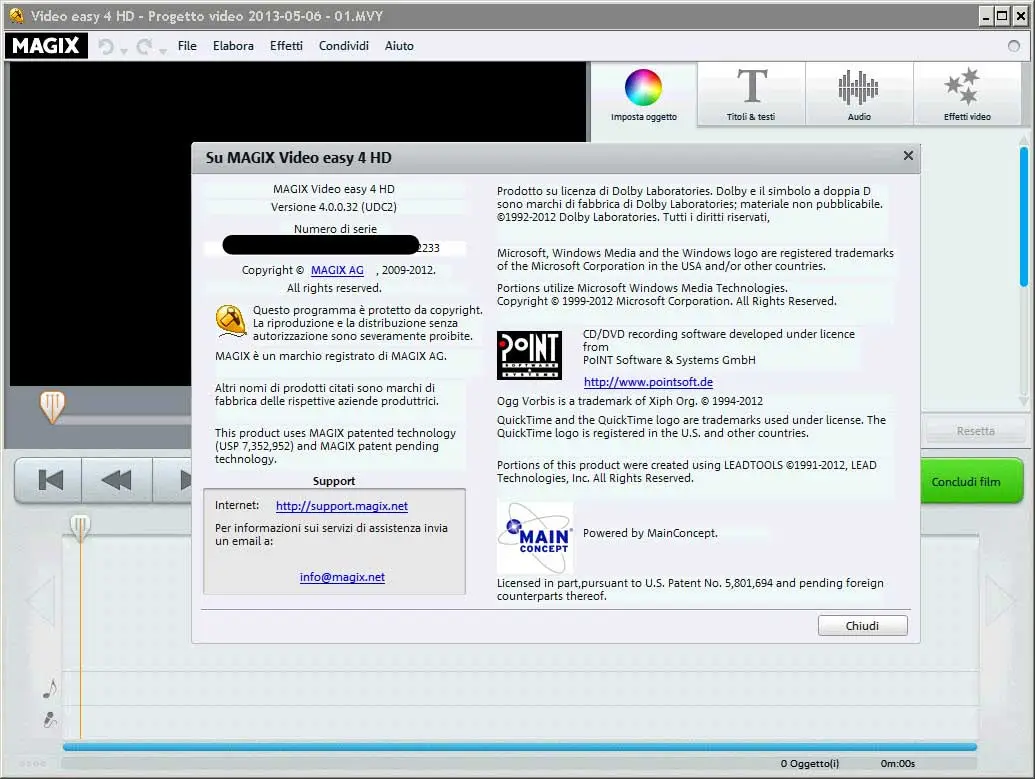
Task: Click the MAGIX program icon in dialog
Action: pyautogui.click(x=230, y=321)
